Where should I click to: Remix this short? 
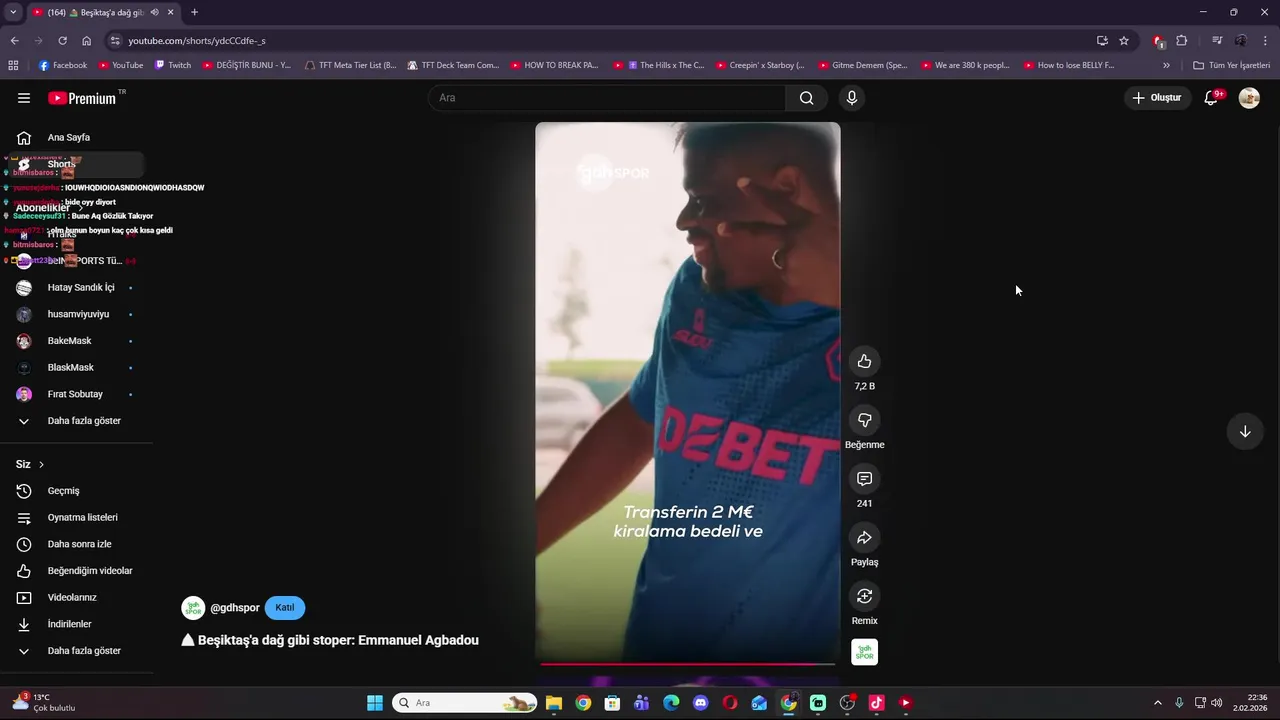pyautogui.click(x=865, y=596)
